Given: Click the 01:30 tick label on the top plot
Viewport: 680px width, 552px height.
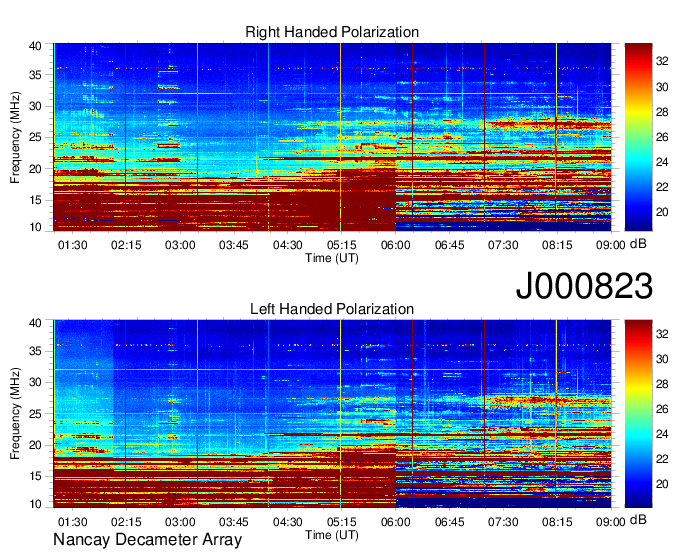Looking at the screenshot, I should [x=72, y=245].
